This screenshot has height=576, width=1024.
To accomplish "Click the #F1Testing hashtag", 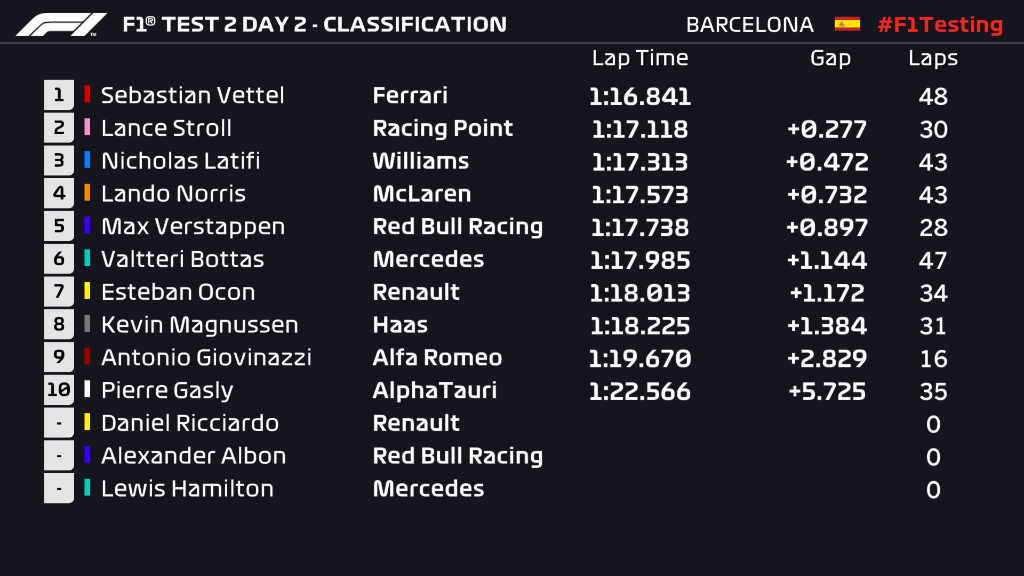I will pyautogui.click(x=939, y=25).
